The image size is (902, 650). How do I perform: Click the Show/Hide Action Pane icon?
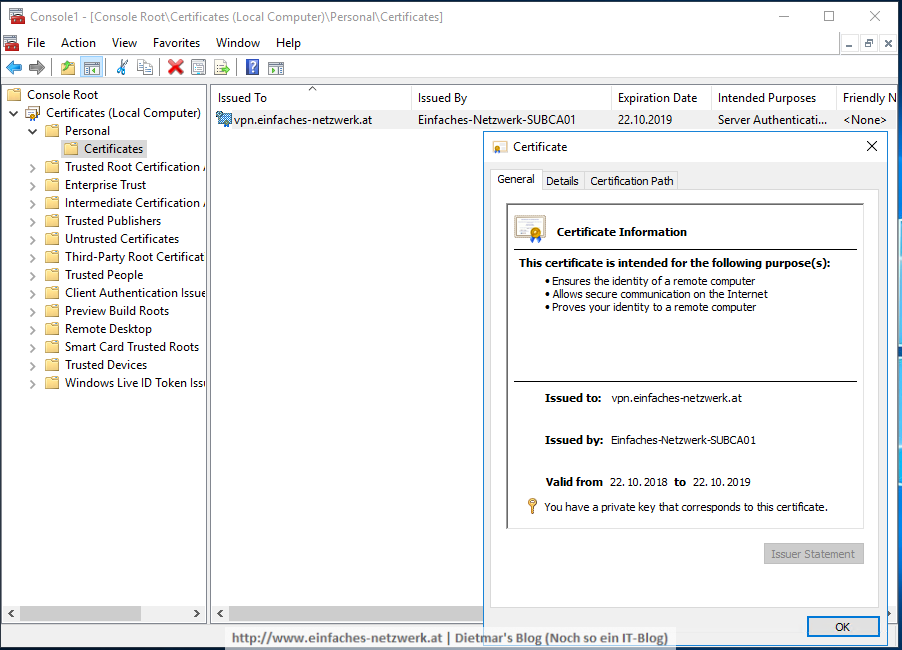276,68
